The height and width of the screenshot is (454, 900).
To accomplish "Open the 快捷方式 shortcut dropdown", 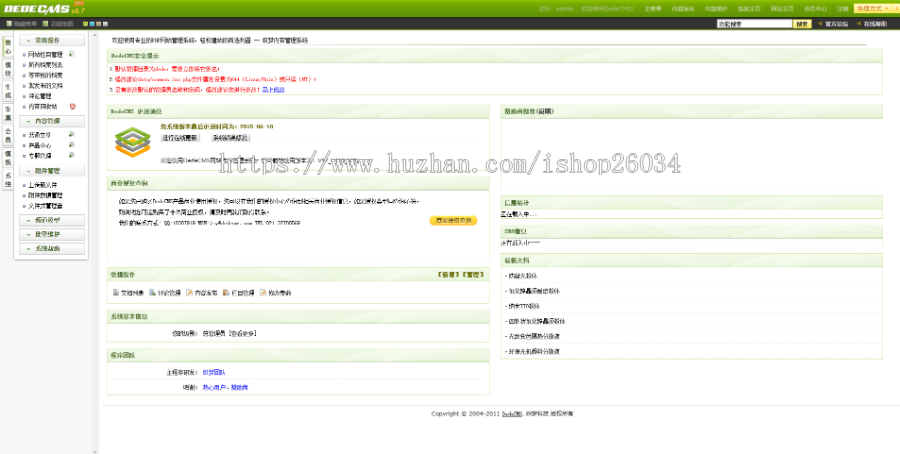I will [x=875, y=9].
